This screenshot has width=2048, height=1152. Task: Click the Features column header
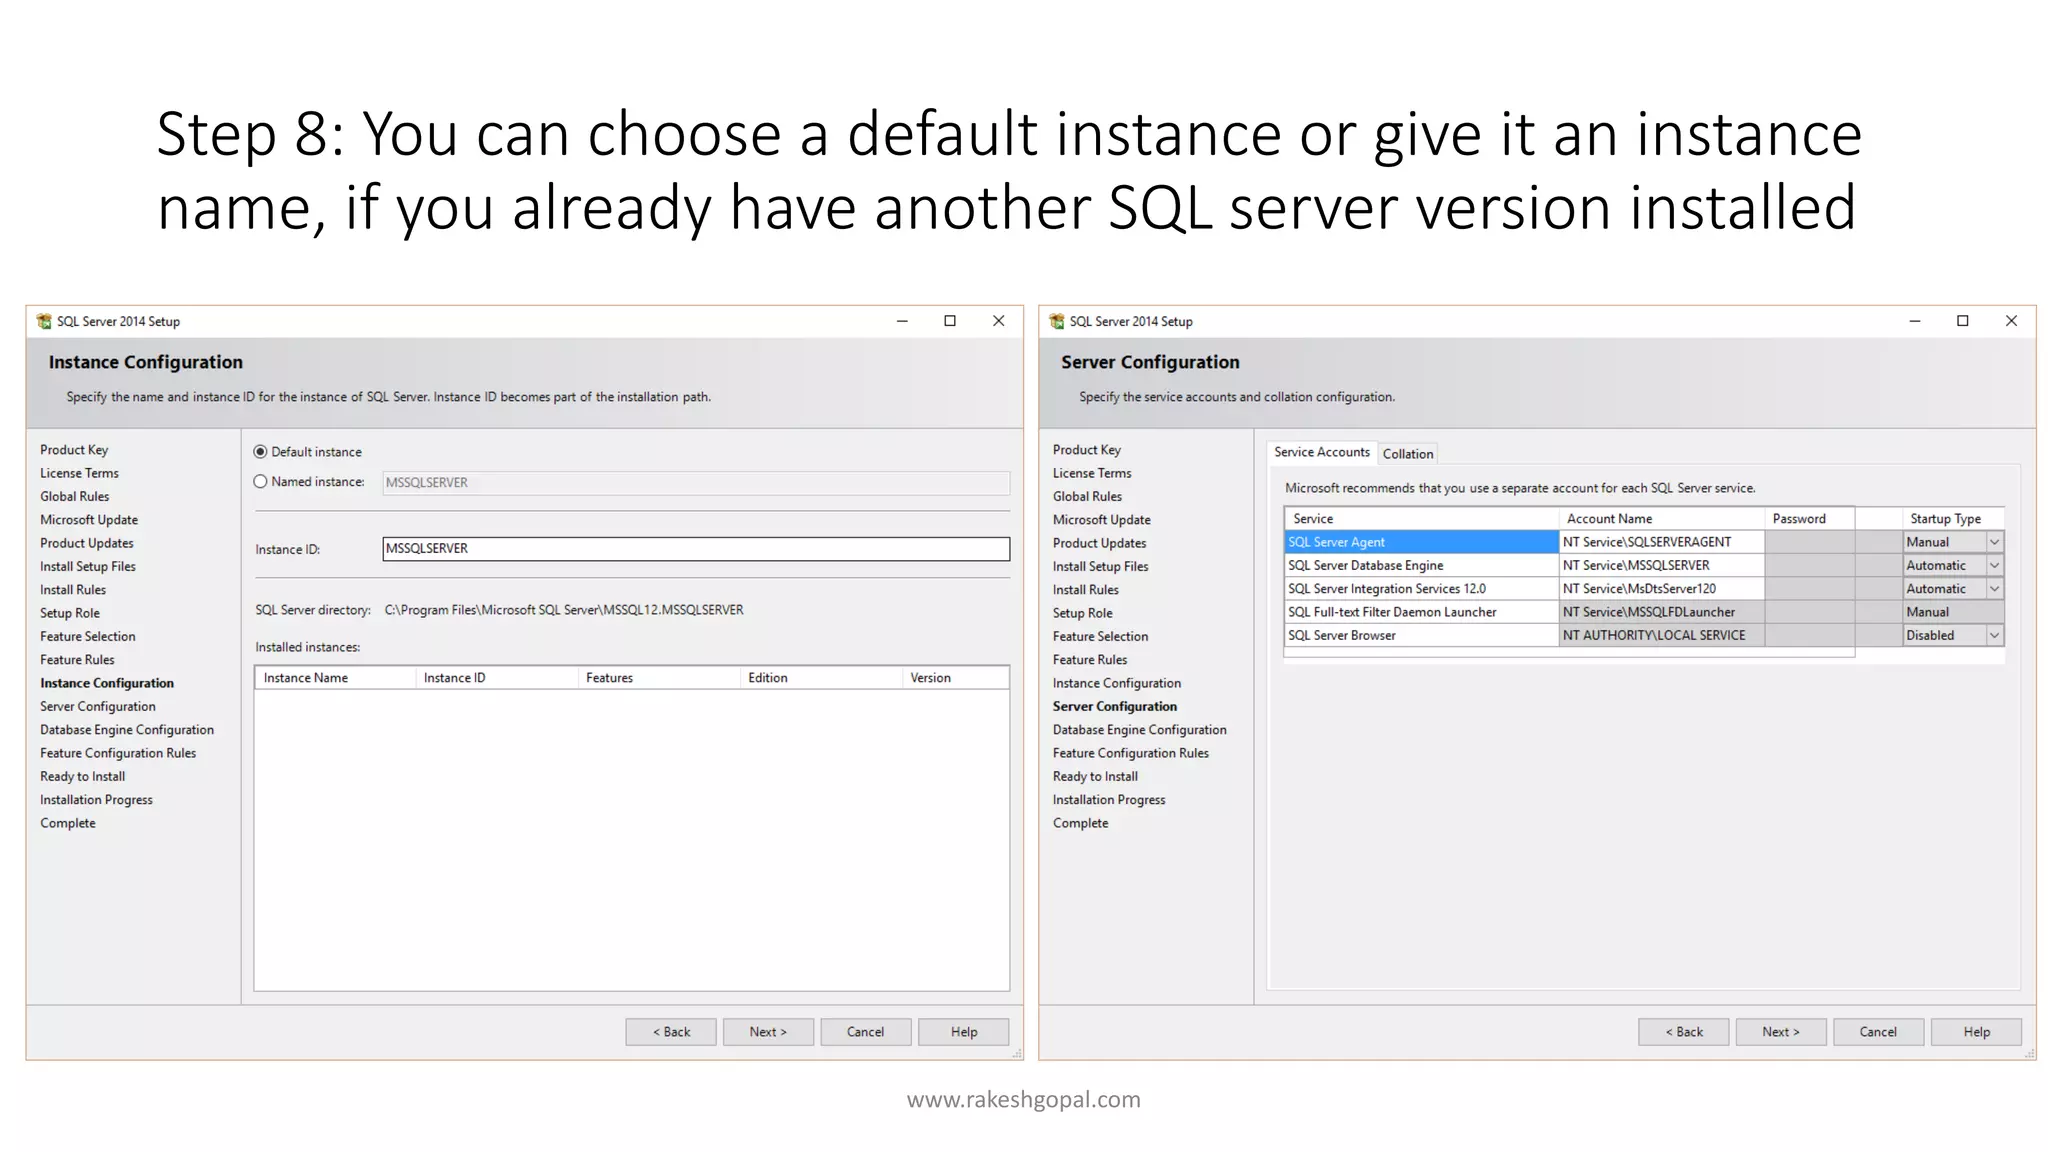[659, 678]
